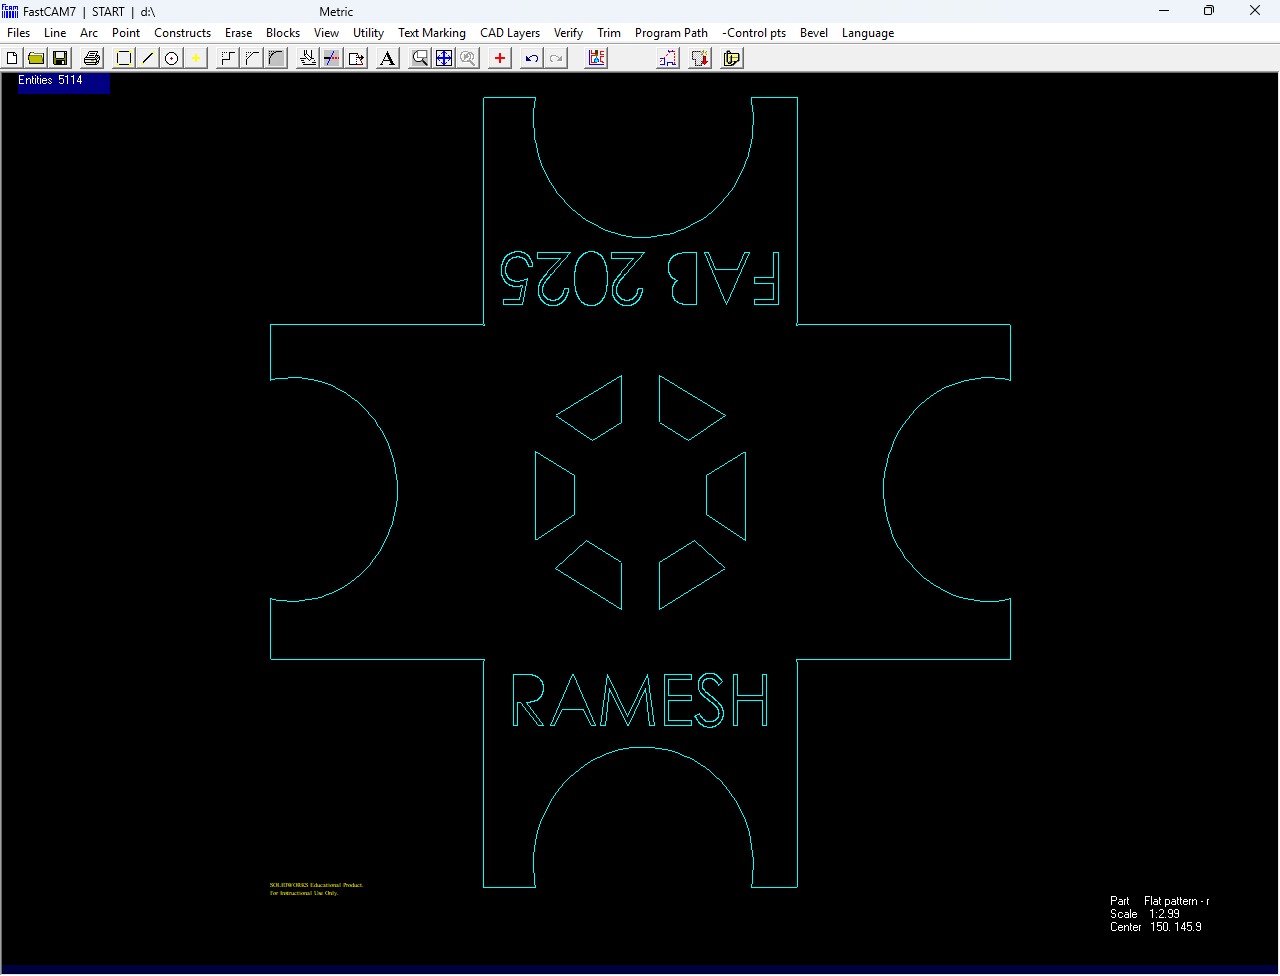Image resolution: width=1280 pixels, height=976 pixels.
Task: Click the upside-down FAB 2025 text
Action: pos(640,279)
